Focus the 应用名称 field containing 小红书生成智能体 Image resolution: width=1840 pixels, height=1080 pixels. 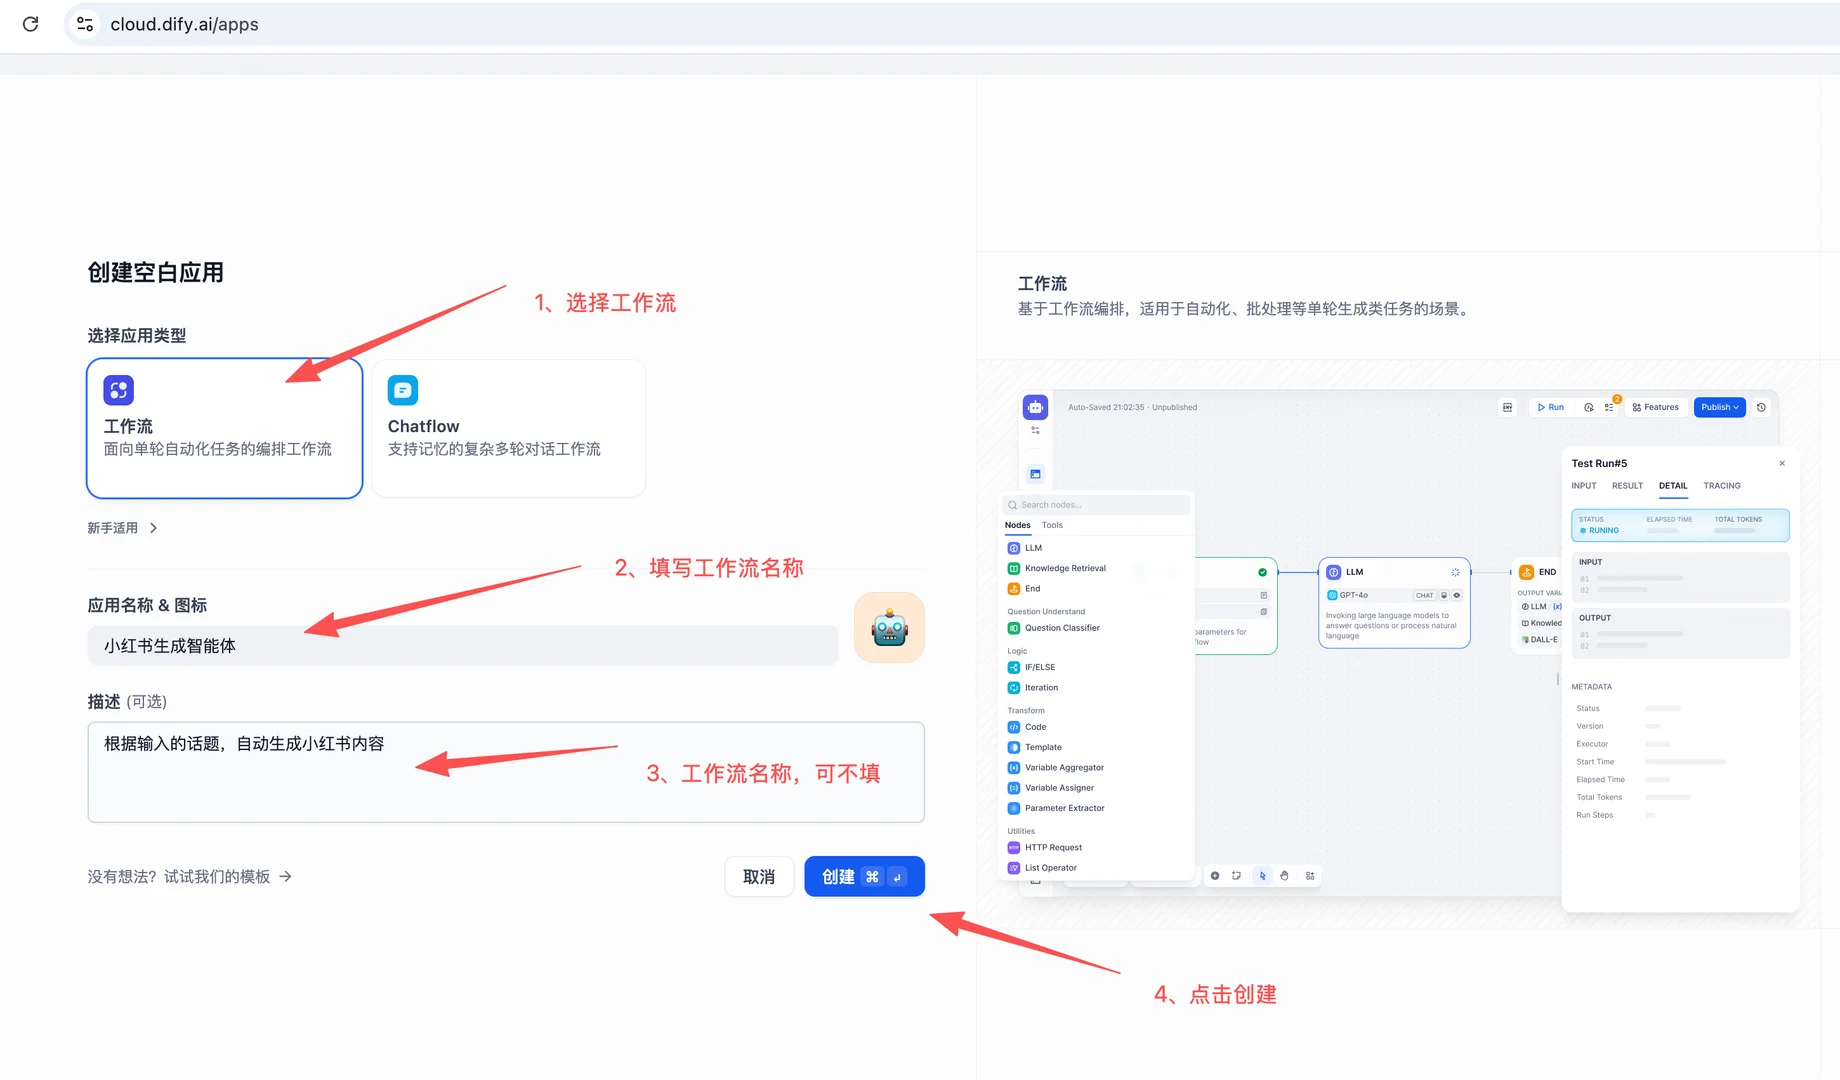coord(462,646)
